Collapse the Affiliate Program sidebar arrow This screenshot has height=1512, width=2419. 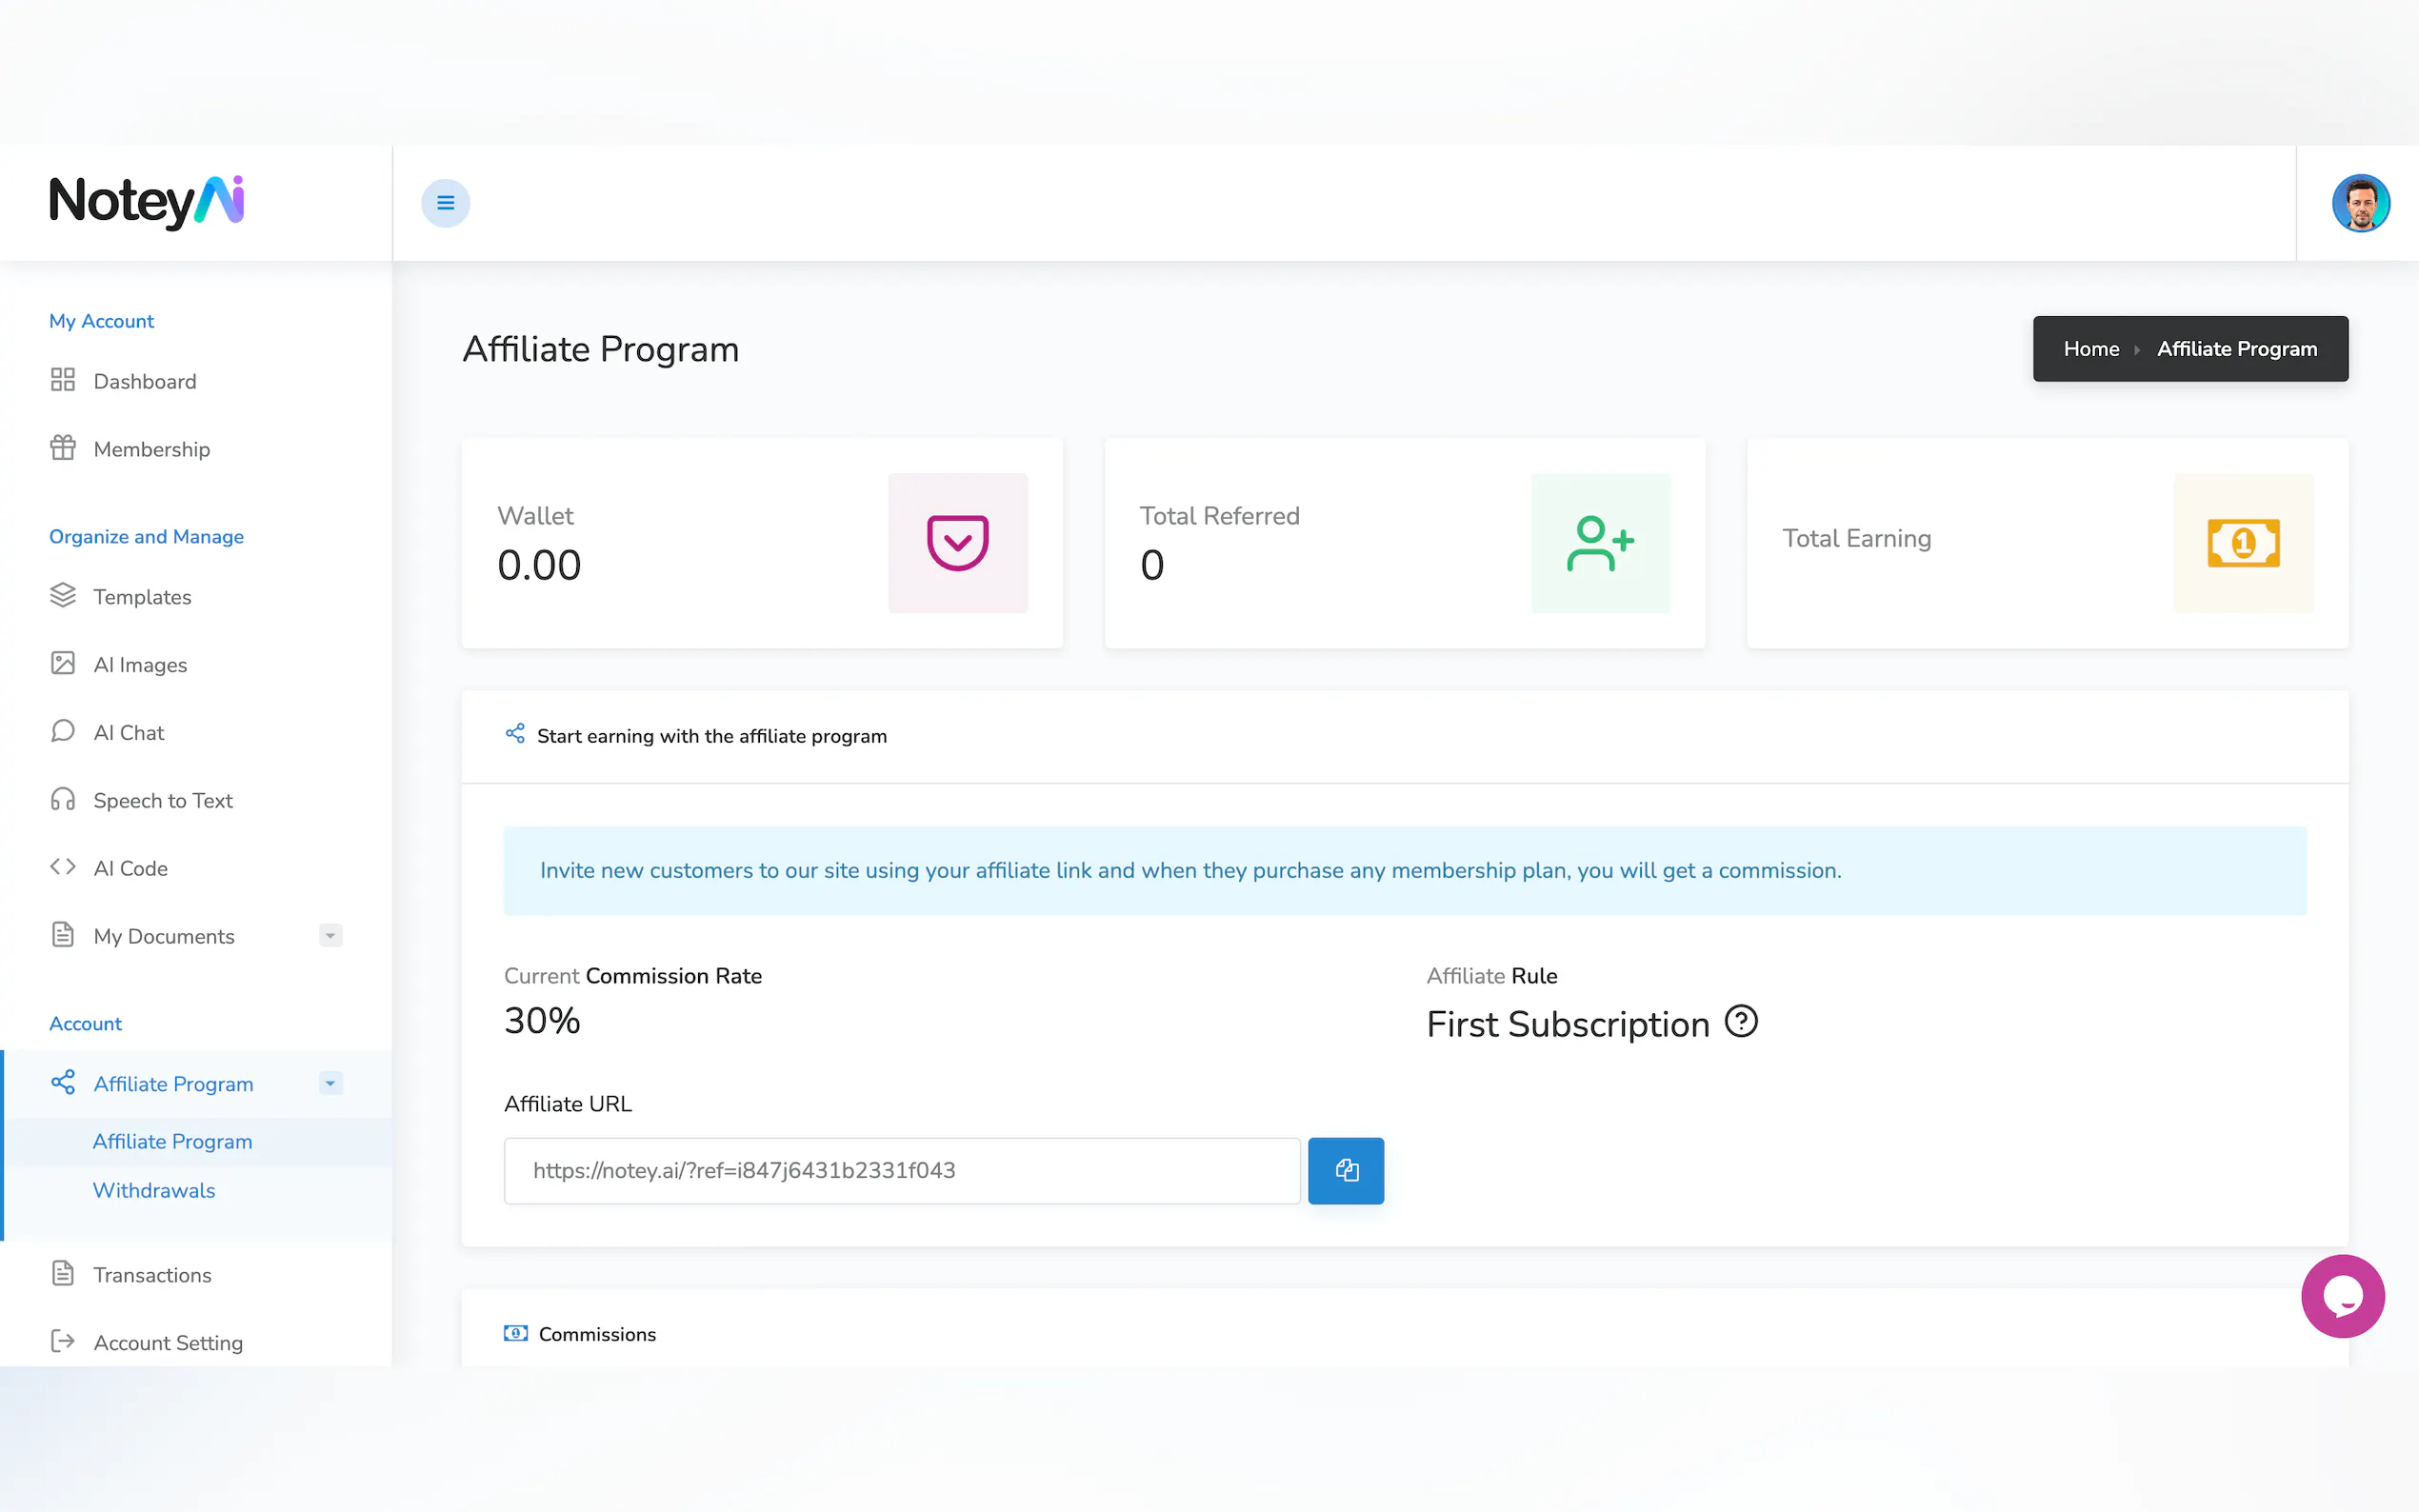[x=330, y=1083]
